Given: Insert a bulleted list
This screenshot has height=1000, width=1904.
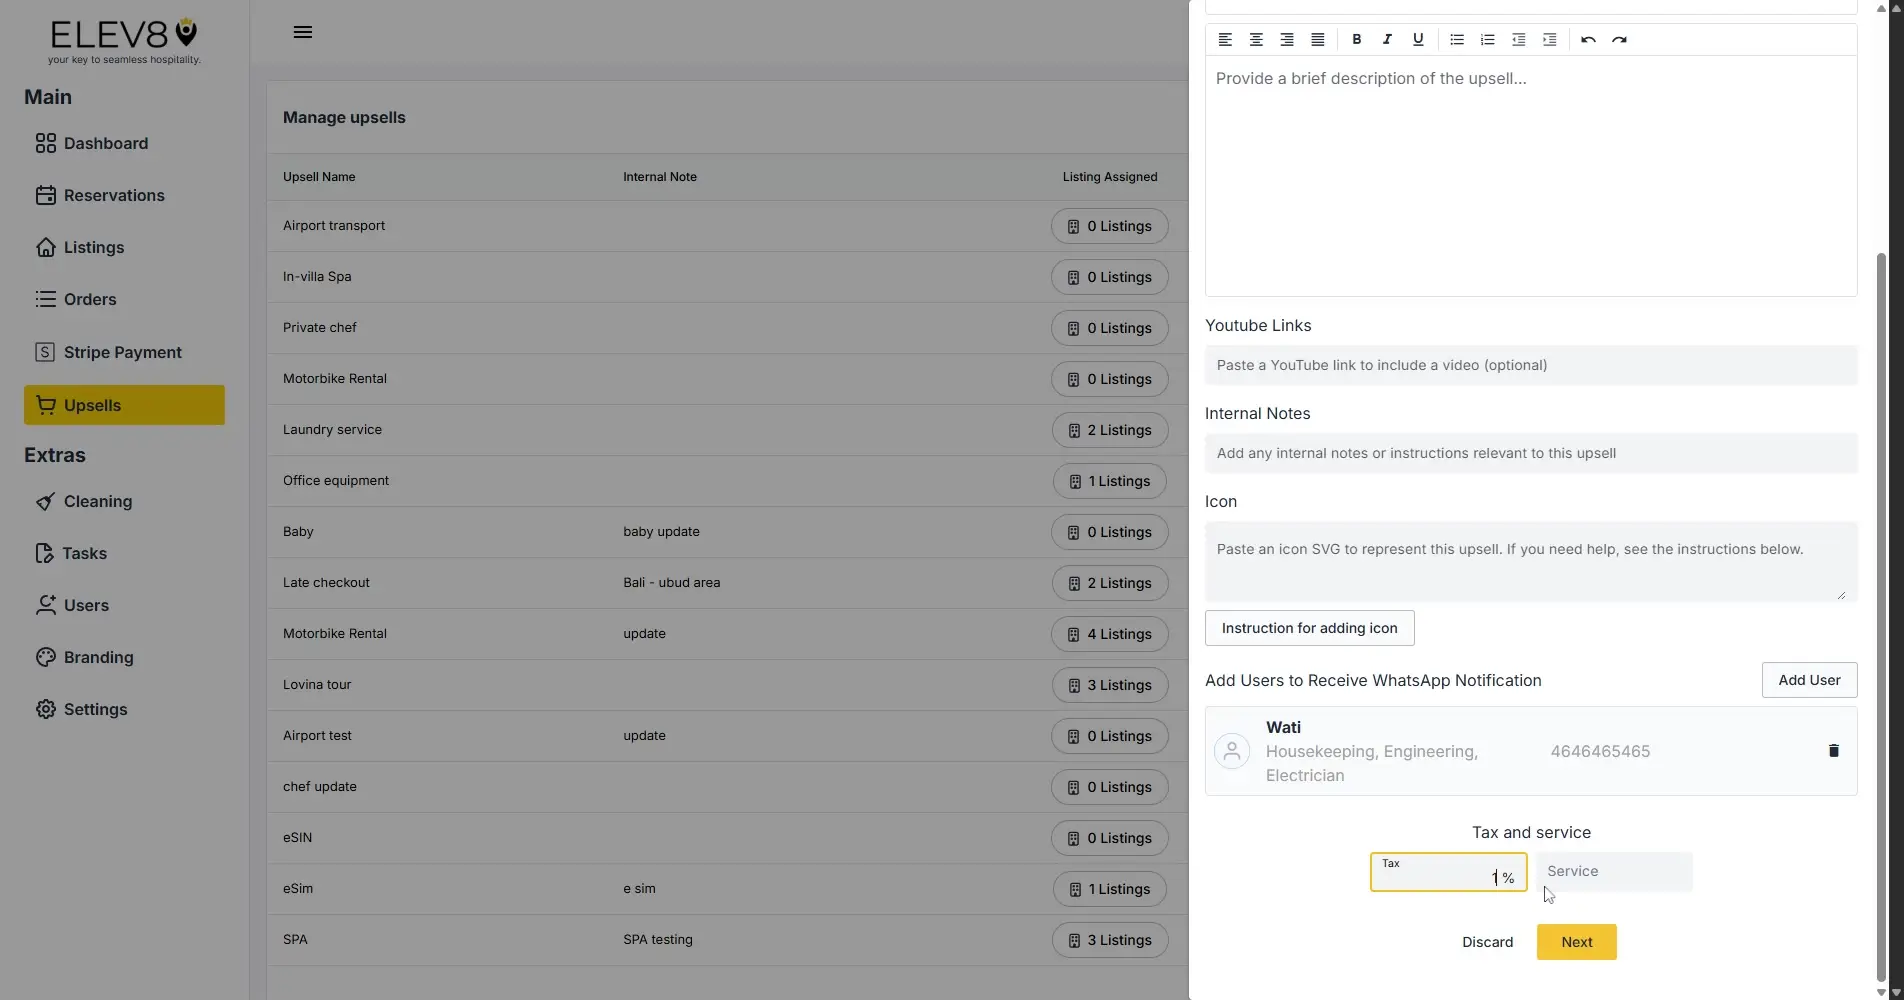Looking at the screenshot, I should [x=1456, y=39].
